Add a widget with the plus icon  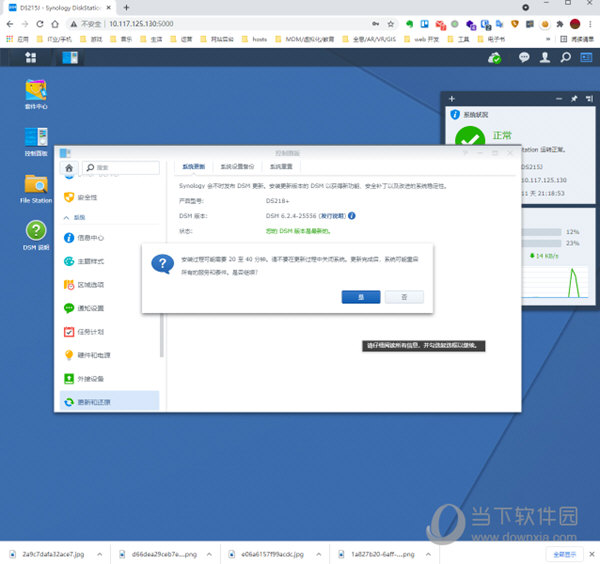pos(452,99)
